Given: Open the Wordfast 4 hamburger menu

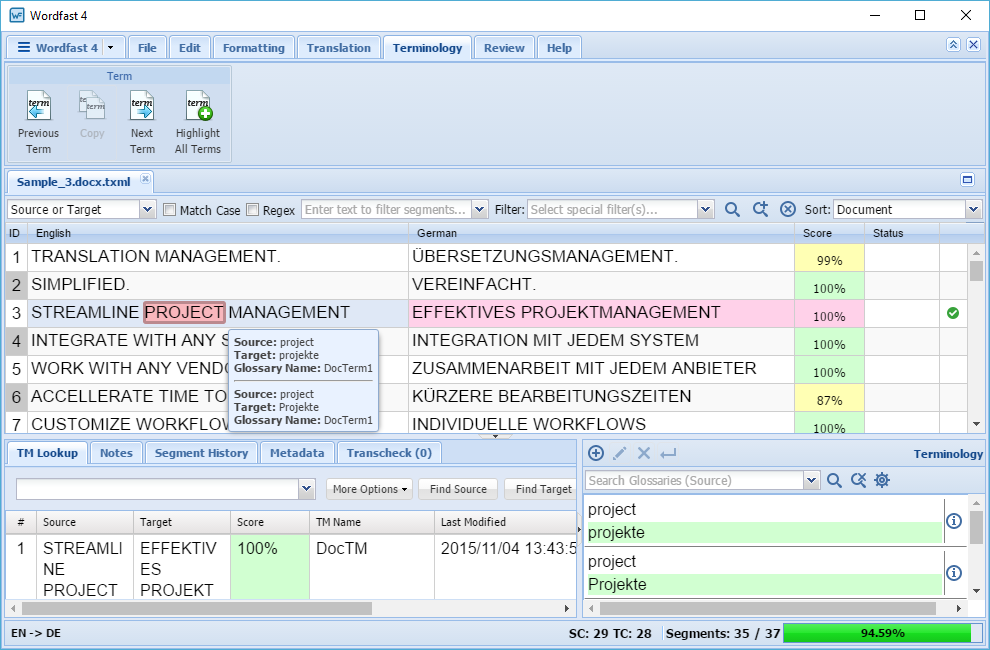Looking at the screenshot, I should click(x=24, y=47).
